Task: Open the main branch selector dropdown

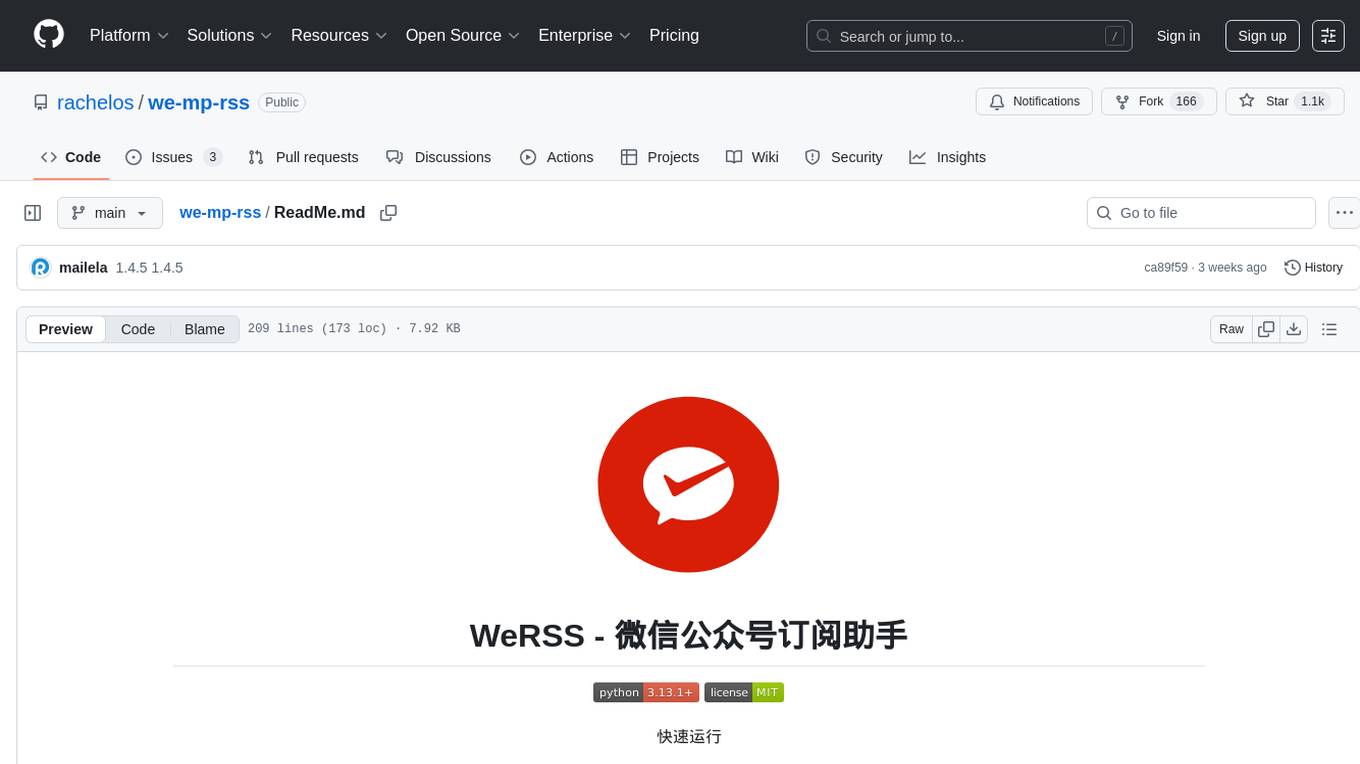Action: tap(110, 213)
